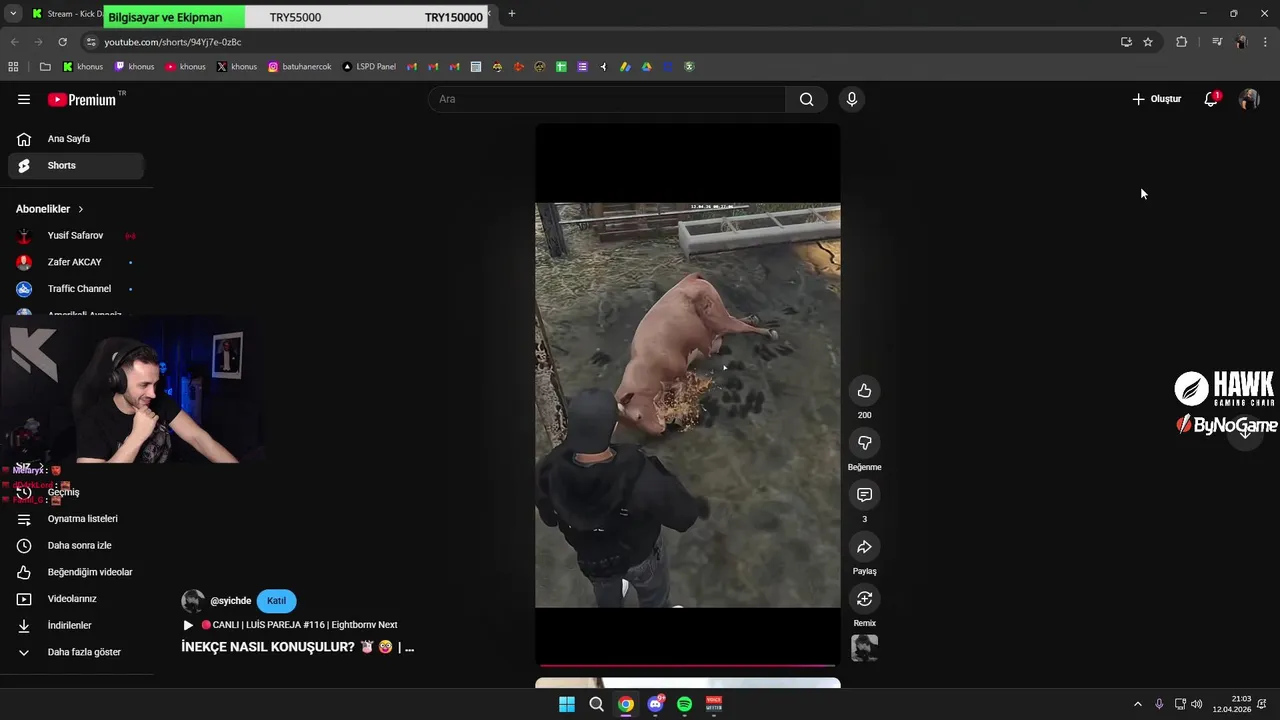
Task: Open the YouTube notifications bell
Action: [x=1211, y=99]
